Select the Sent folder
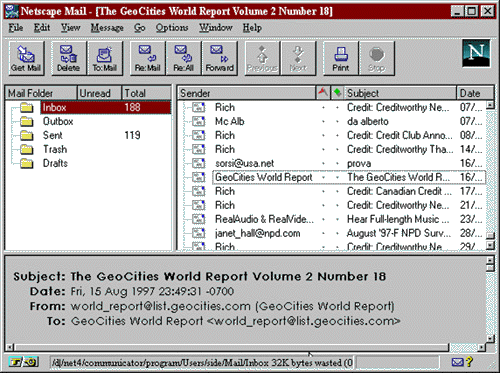500x373 pixels. point(53,135)
